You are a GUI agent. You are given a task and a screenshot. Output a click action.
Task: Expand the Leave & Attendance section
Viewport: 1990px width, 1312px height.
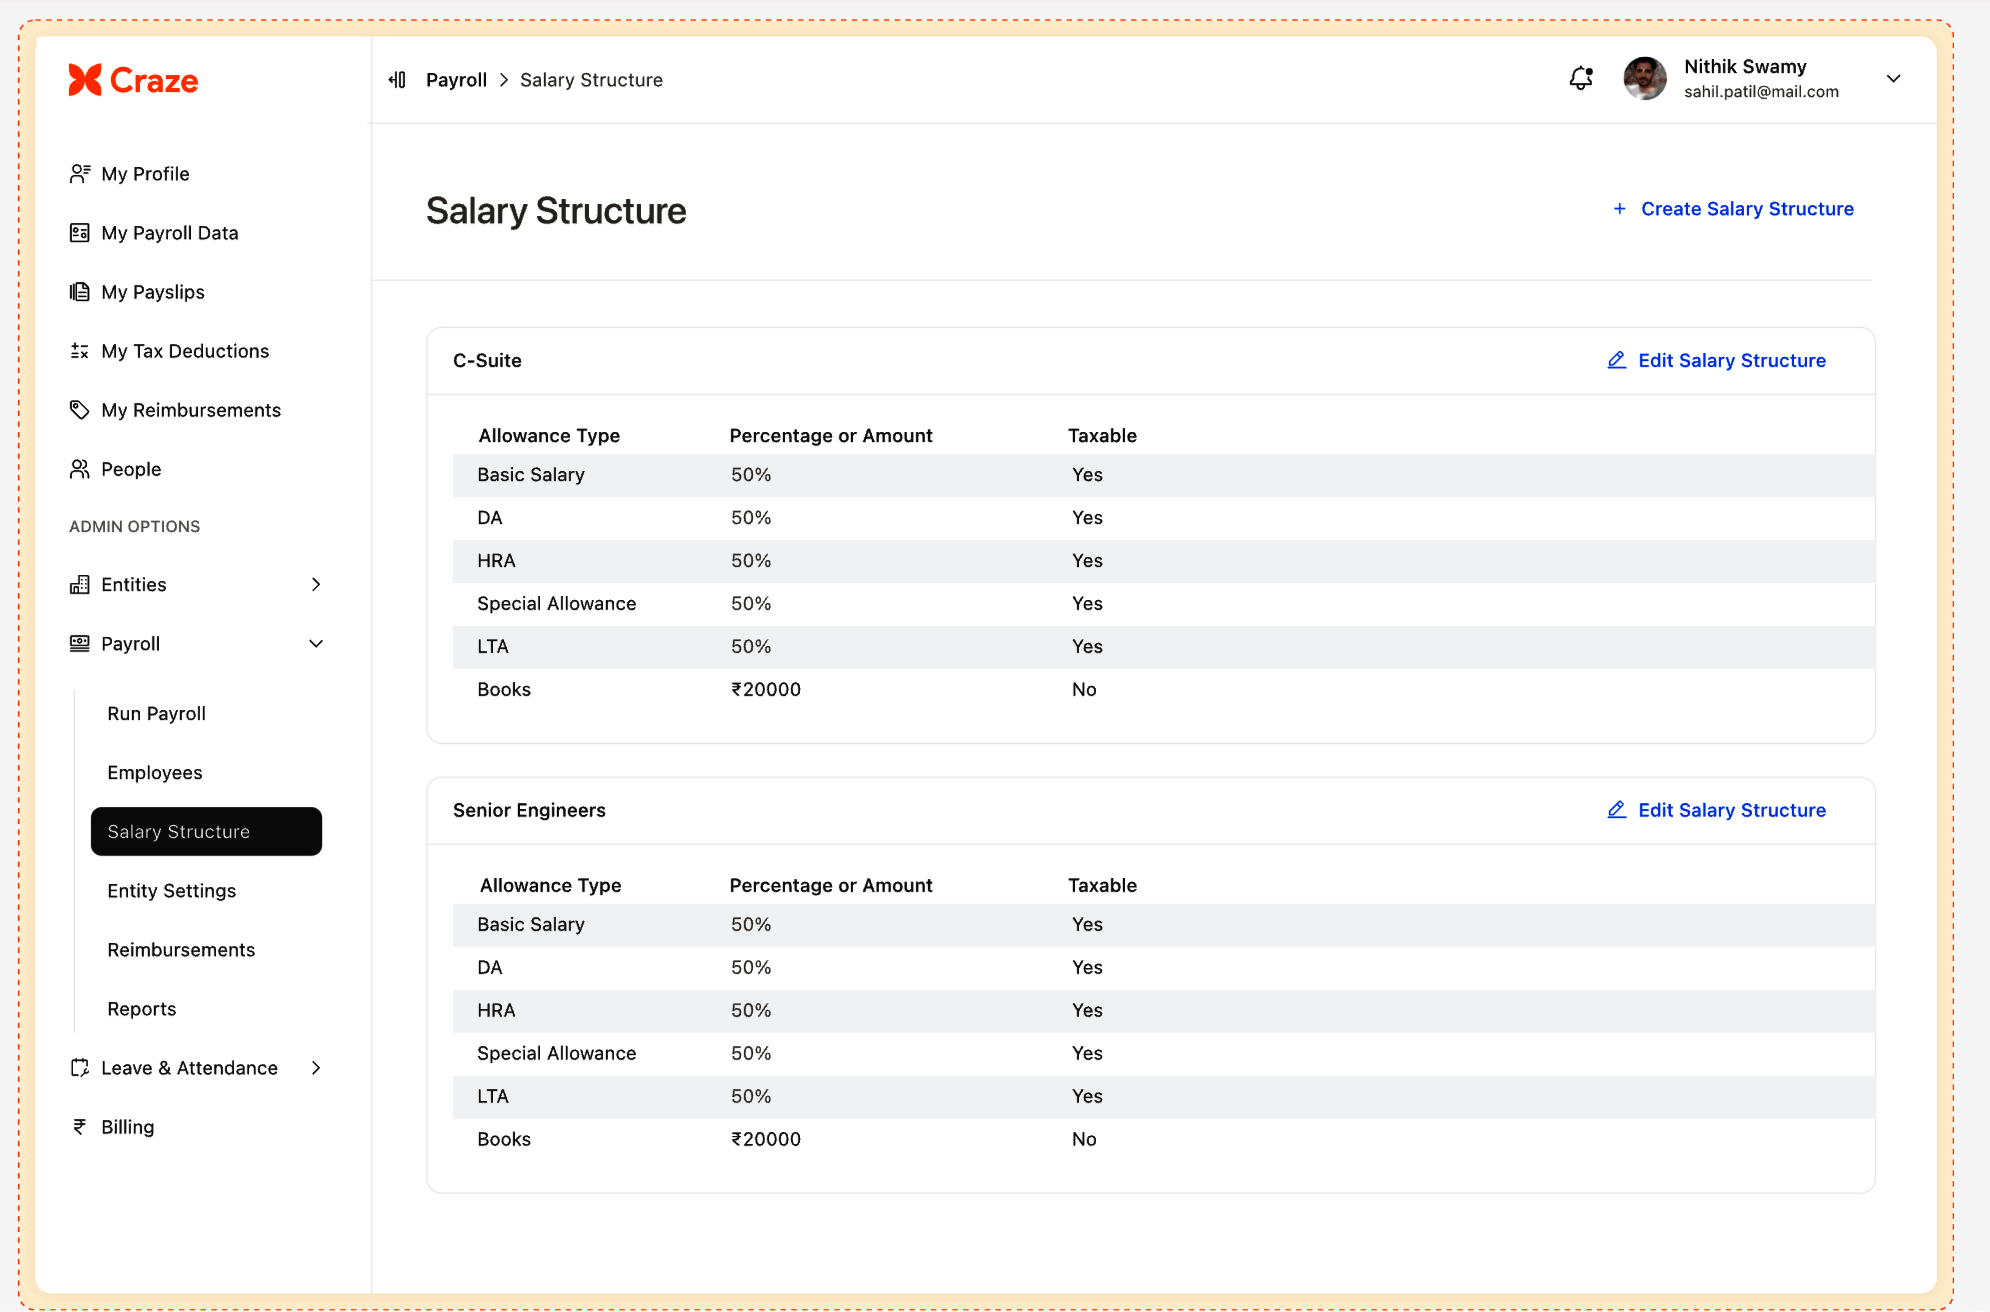tap(316, 1067)
